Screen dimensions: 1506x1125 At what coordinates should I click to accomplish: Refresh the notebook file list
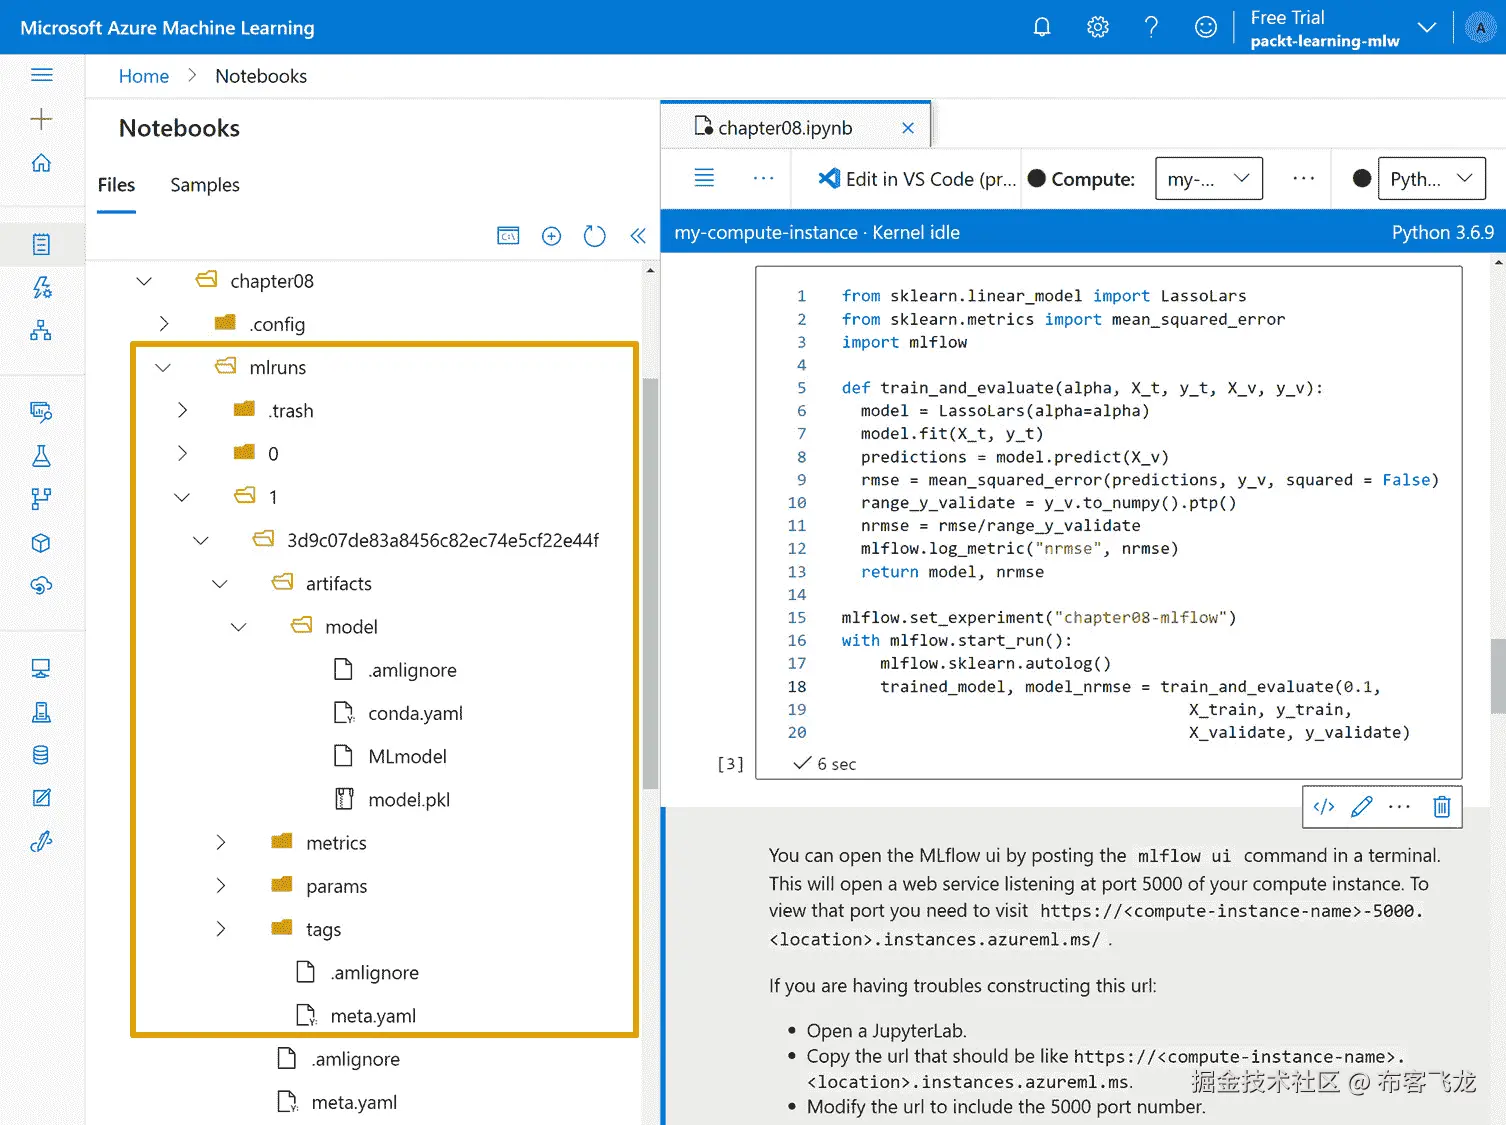tap(594, 235)
